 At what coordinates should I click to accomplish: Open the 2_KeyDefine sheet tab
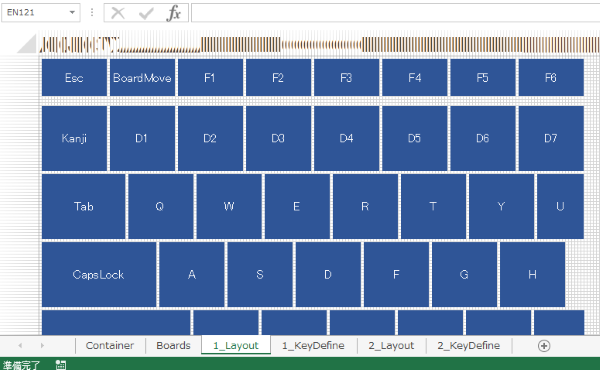click(469, 346)
